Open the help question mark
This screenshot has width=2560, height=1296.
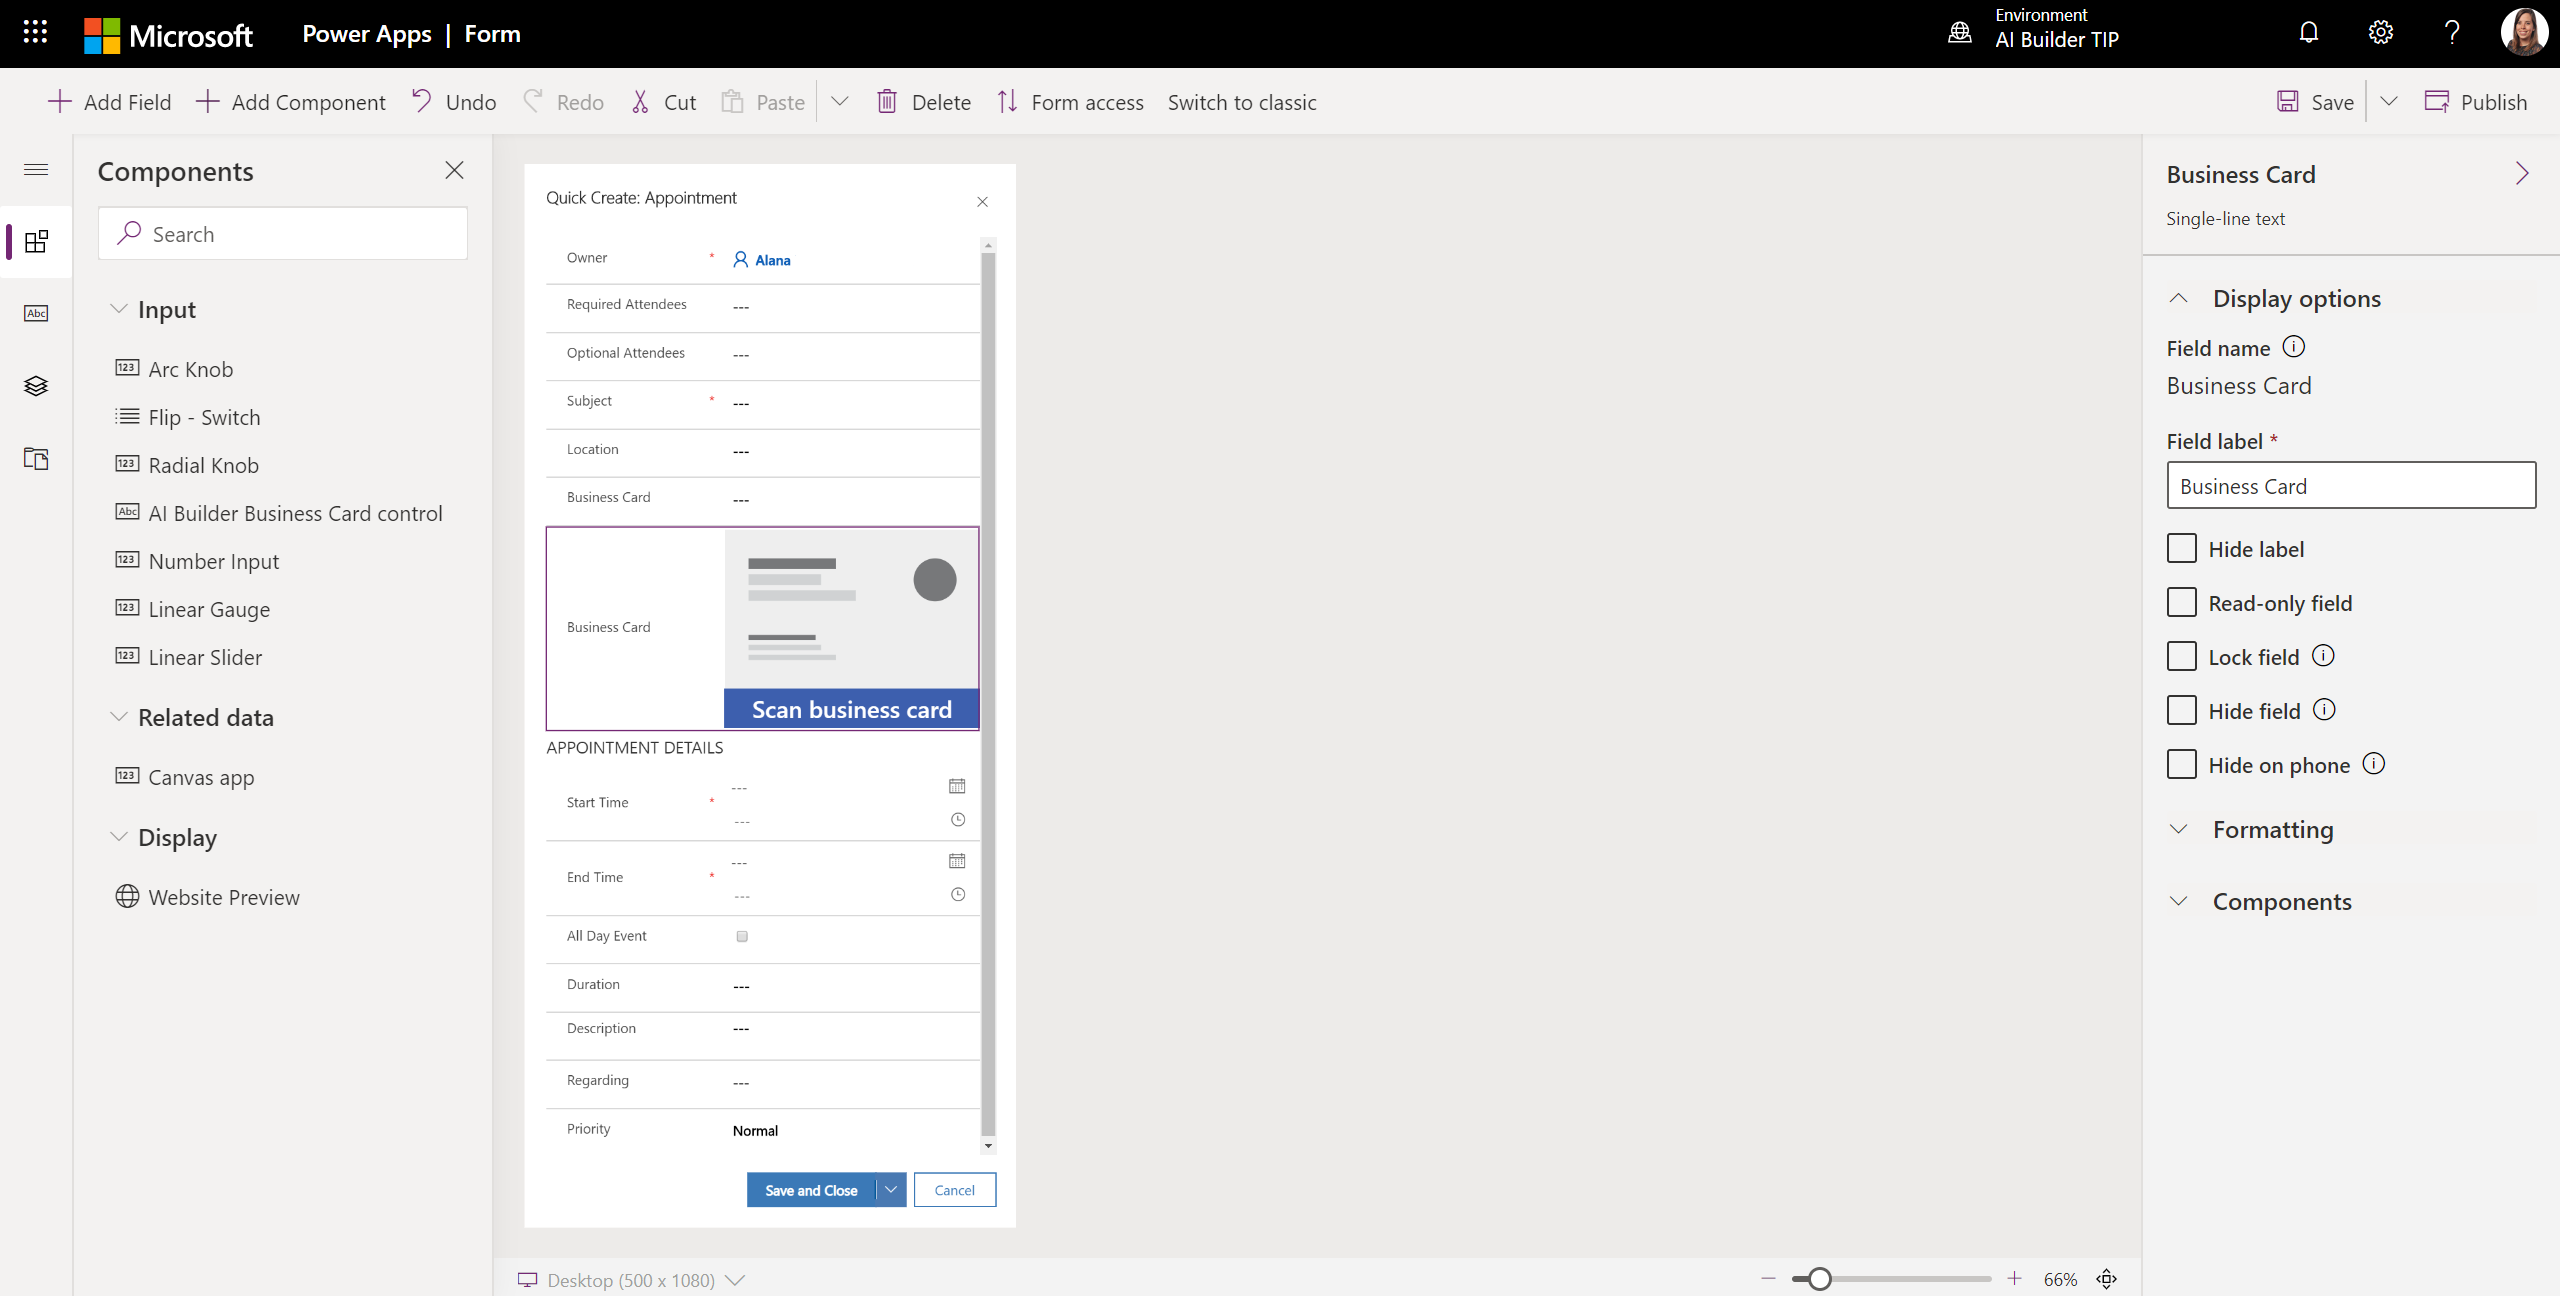point(2451,33)
